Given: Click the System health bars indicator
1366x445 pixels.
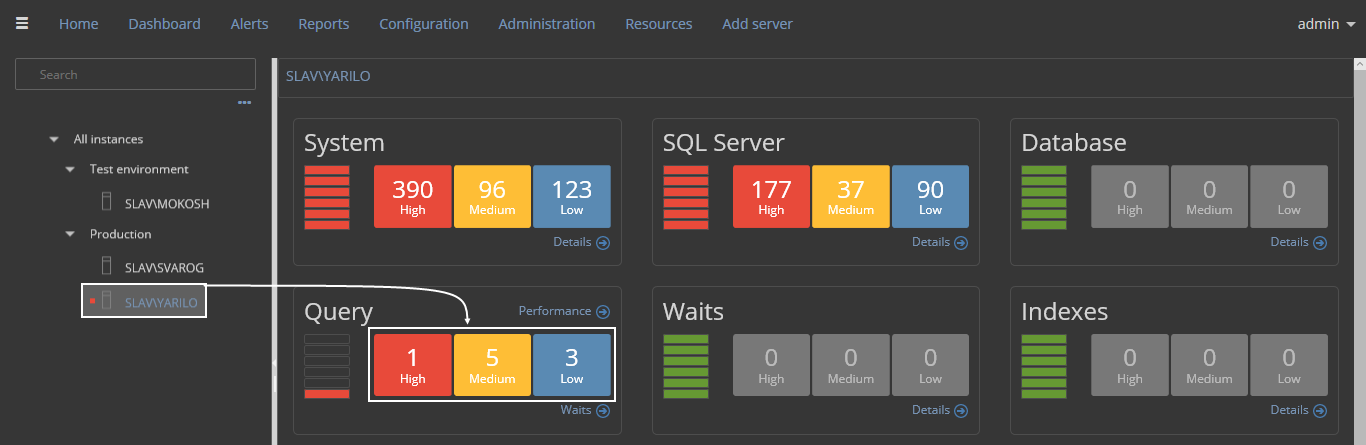Looking at the screenshot, I should [327, 197].
